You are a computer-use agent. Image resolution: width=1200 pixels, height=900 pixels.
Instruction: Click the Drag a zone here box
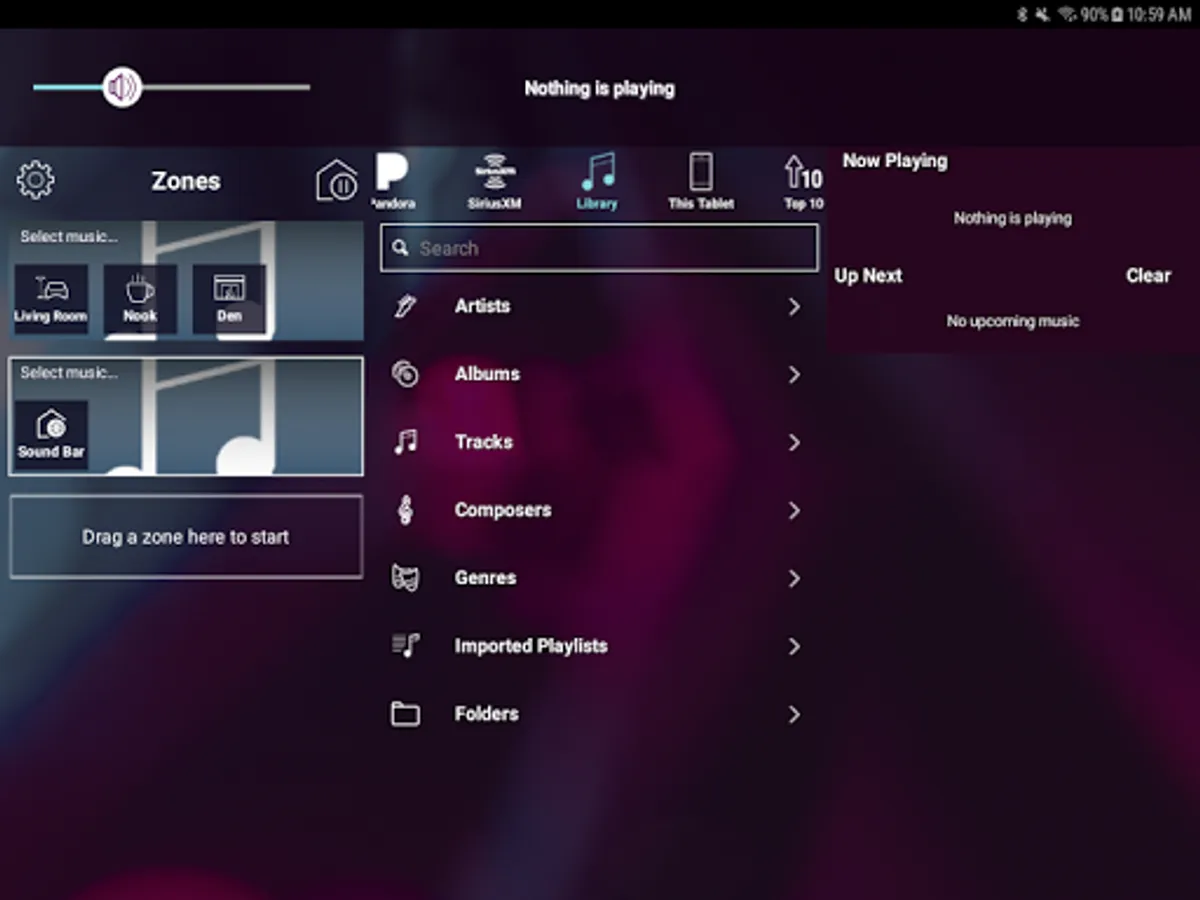click(x=186, y=537)
